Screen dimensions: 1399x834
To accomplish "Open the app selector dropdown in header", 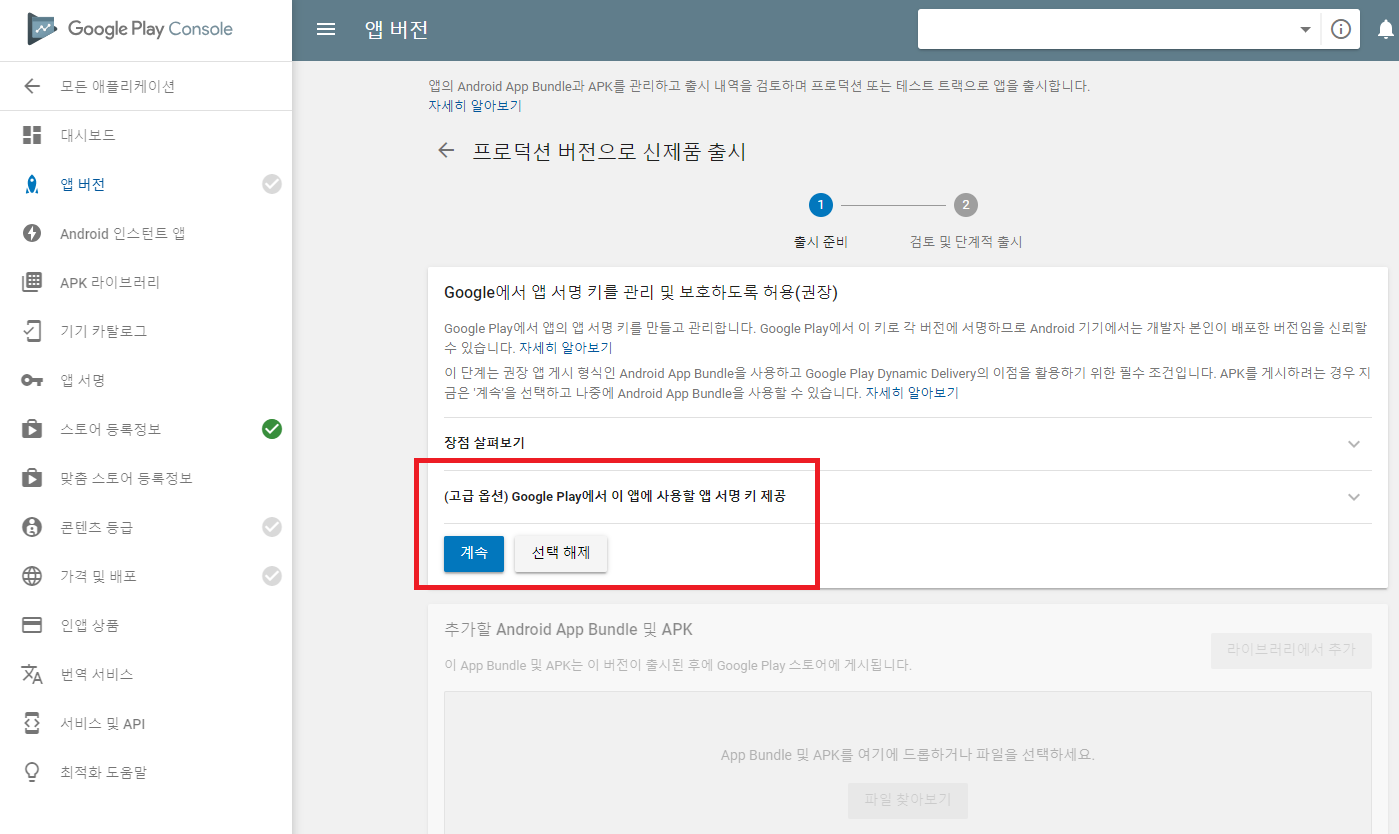I will pyautogui.click(x=1119, y=30).
